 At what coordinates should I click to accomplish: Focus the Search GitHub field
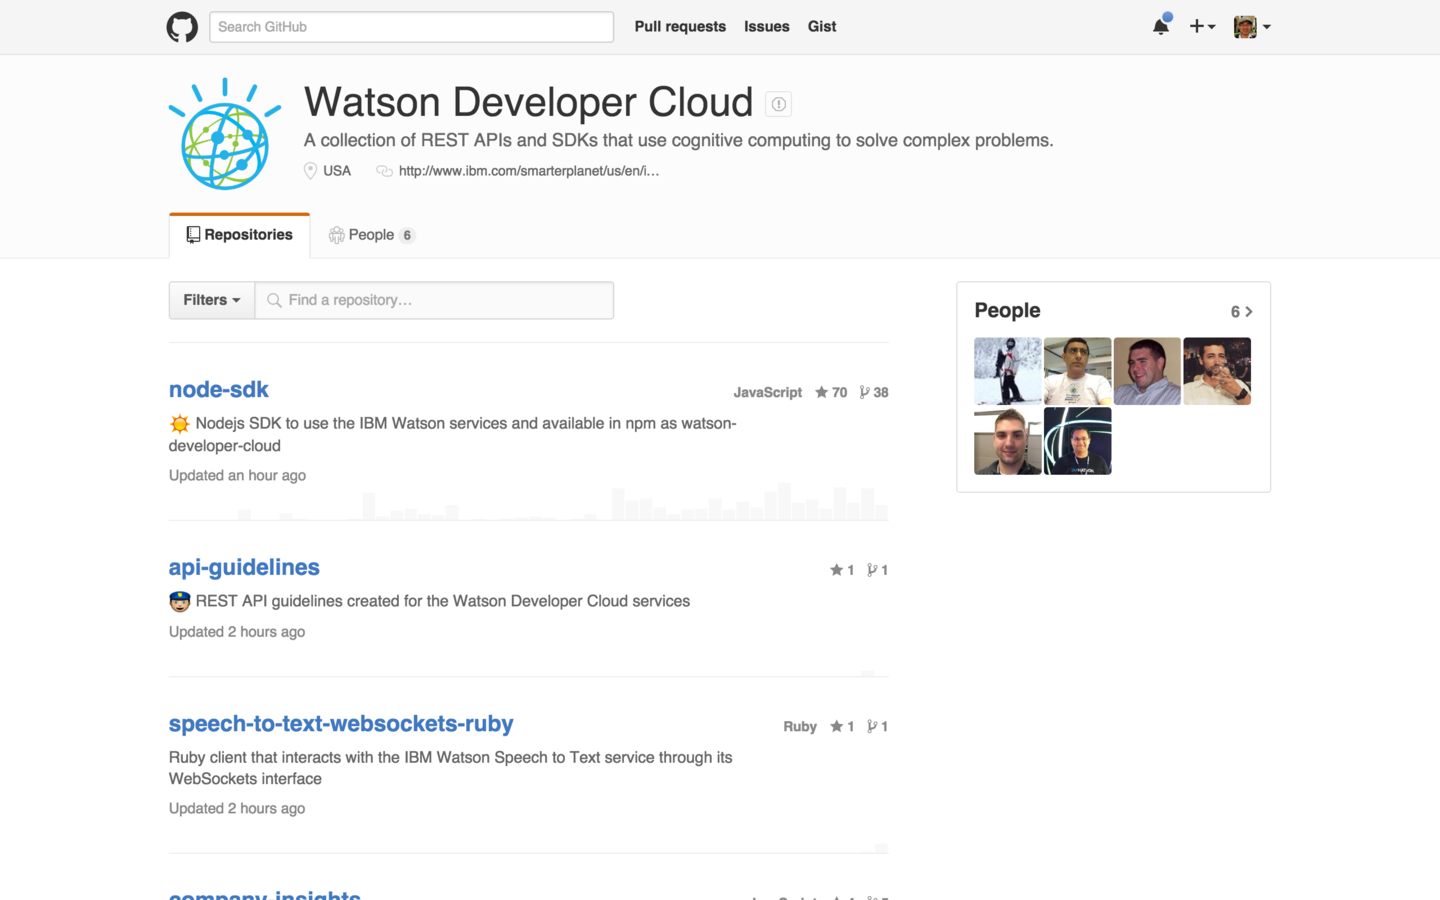411,27
